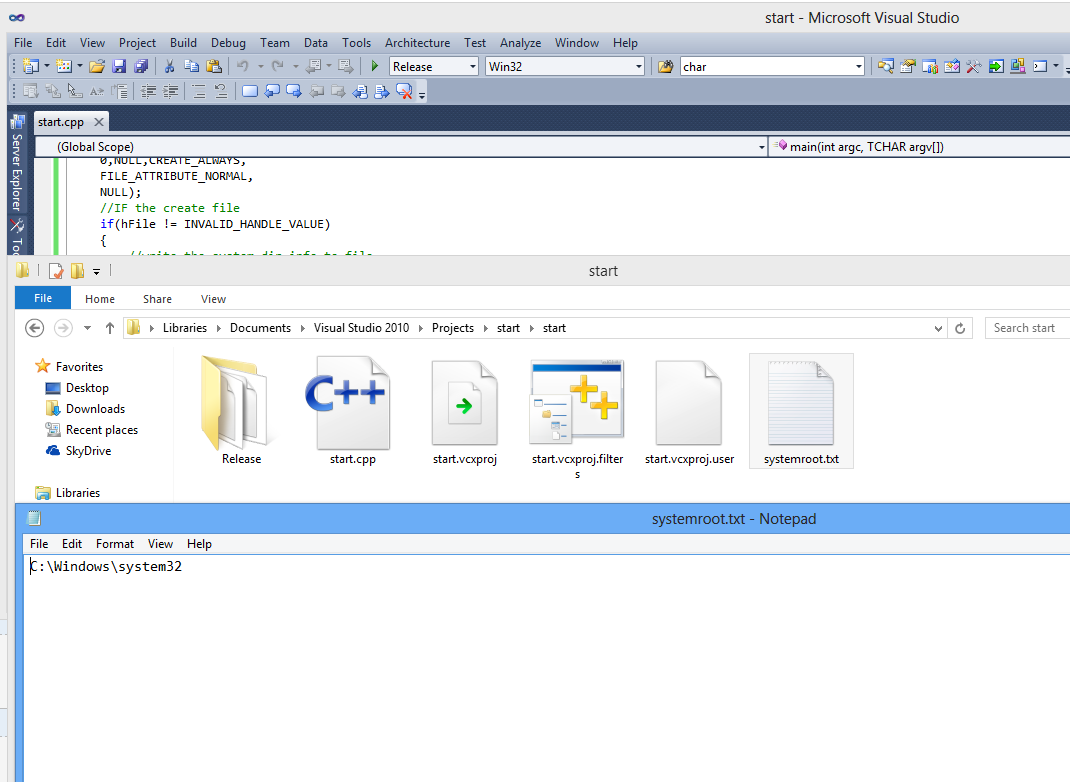The image size is (1070, 782).
Task: Clear all bookmarks with red X icon
Action: (404, 91)
